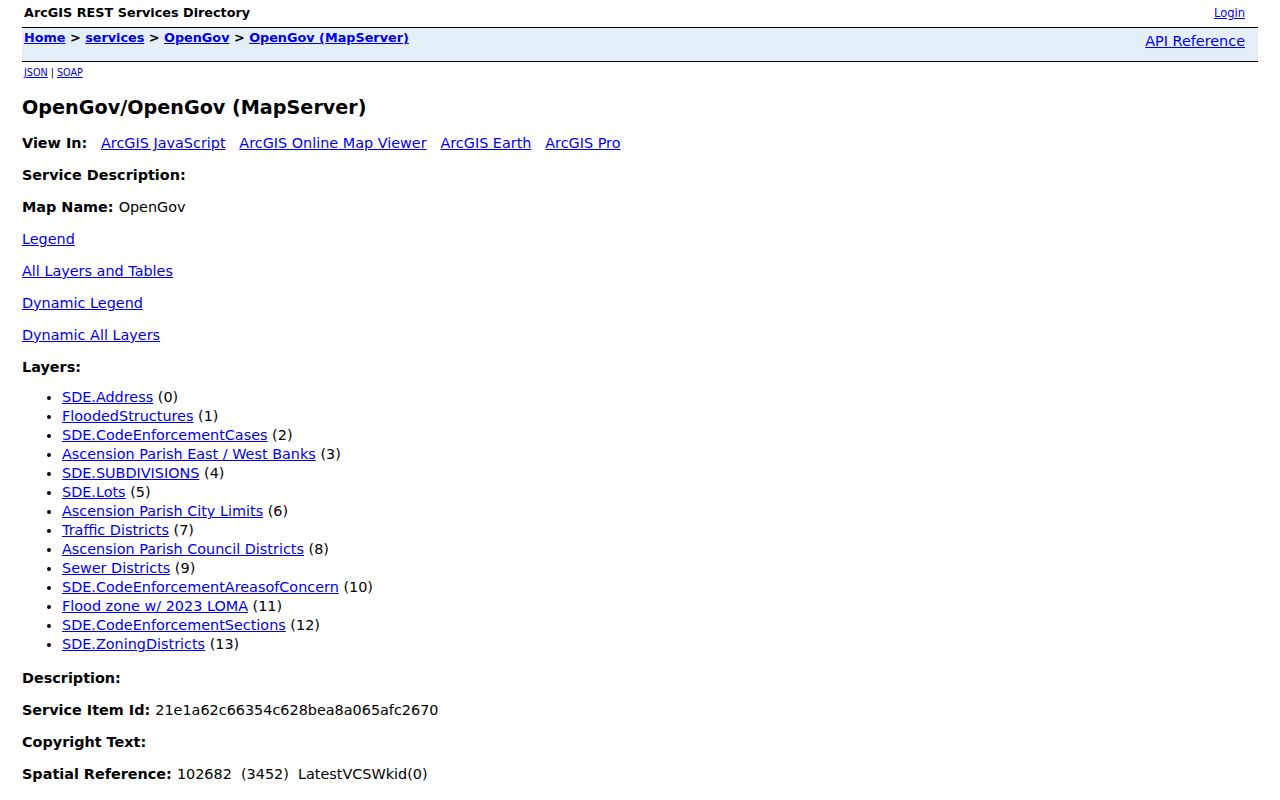View the SOAP format link

(70, 73)
